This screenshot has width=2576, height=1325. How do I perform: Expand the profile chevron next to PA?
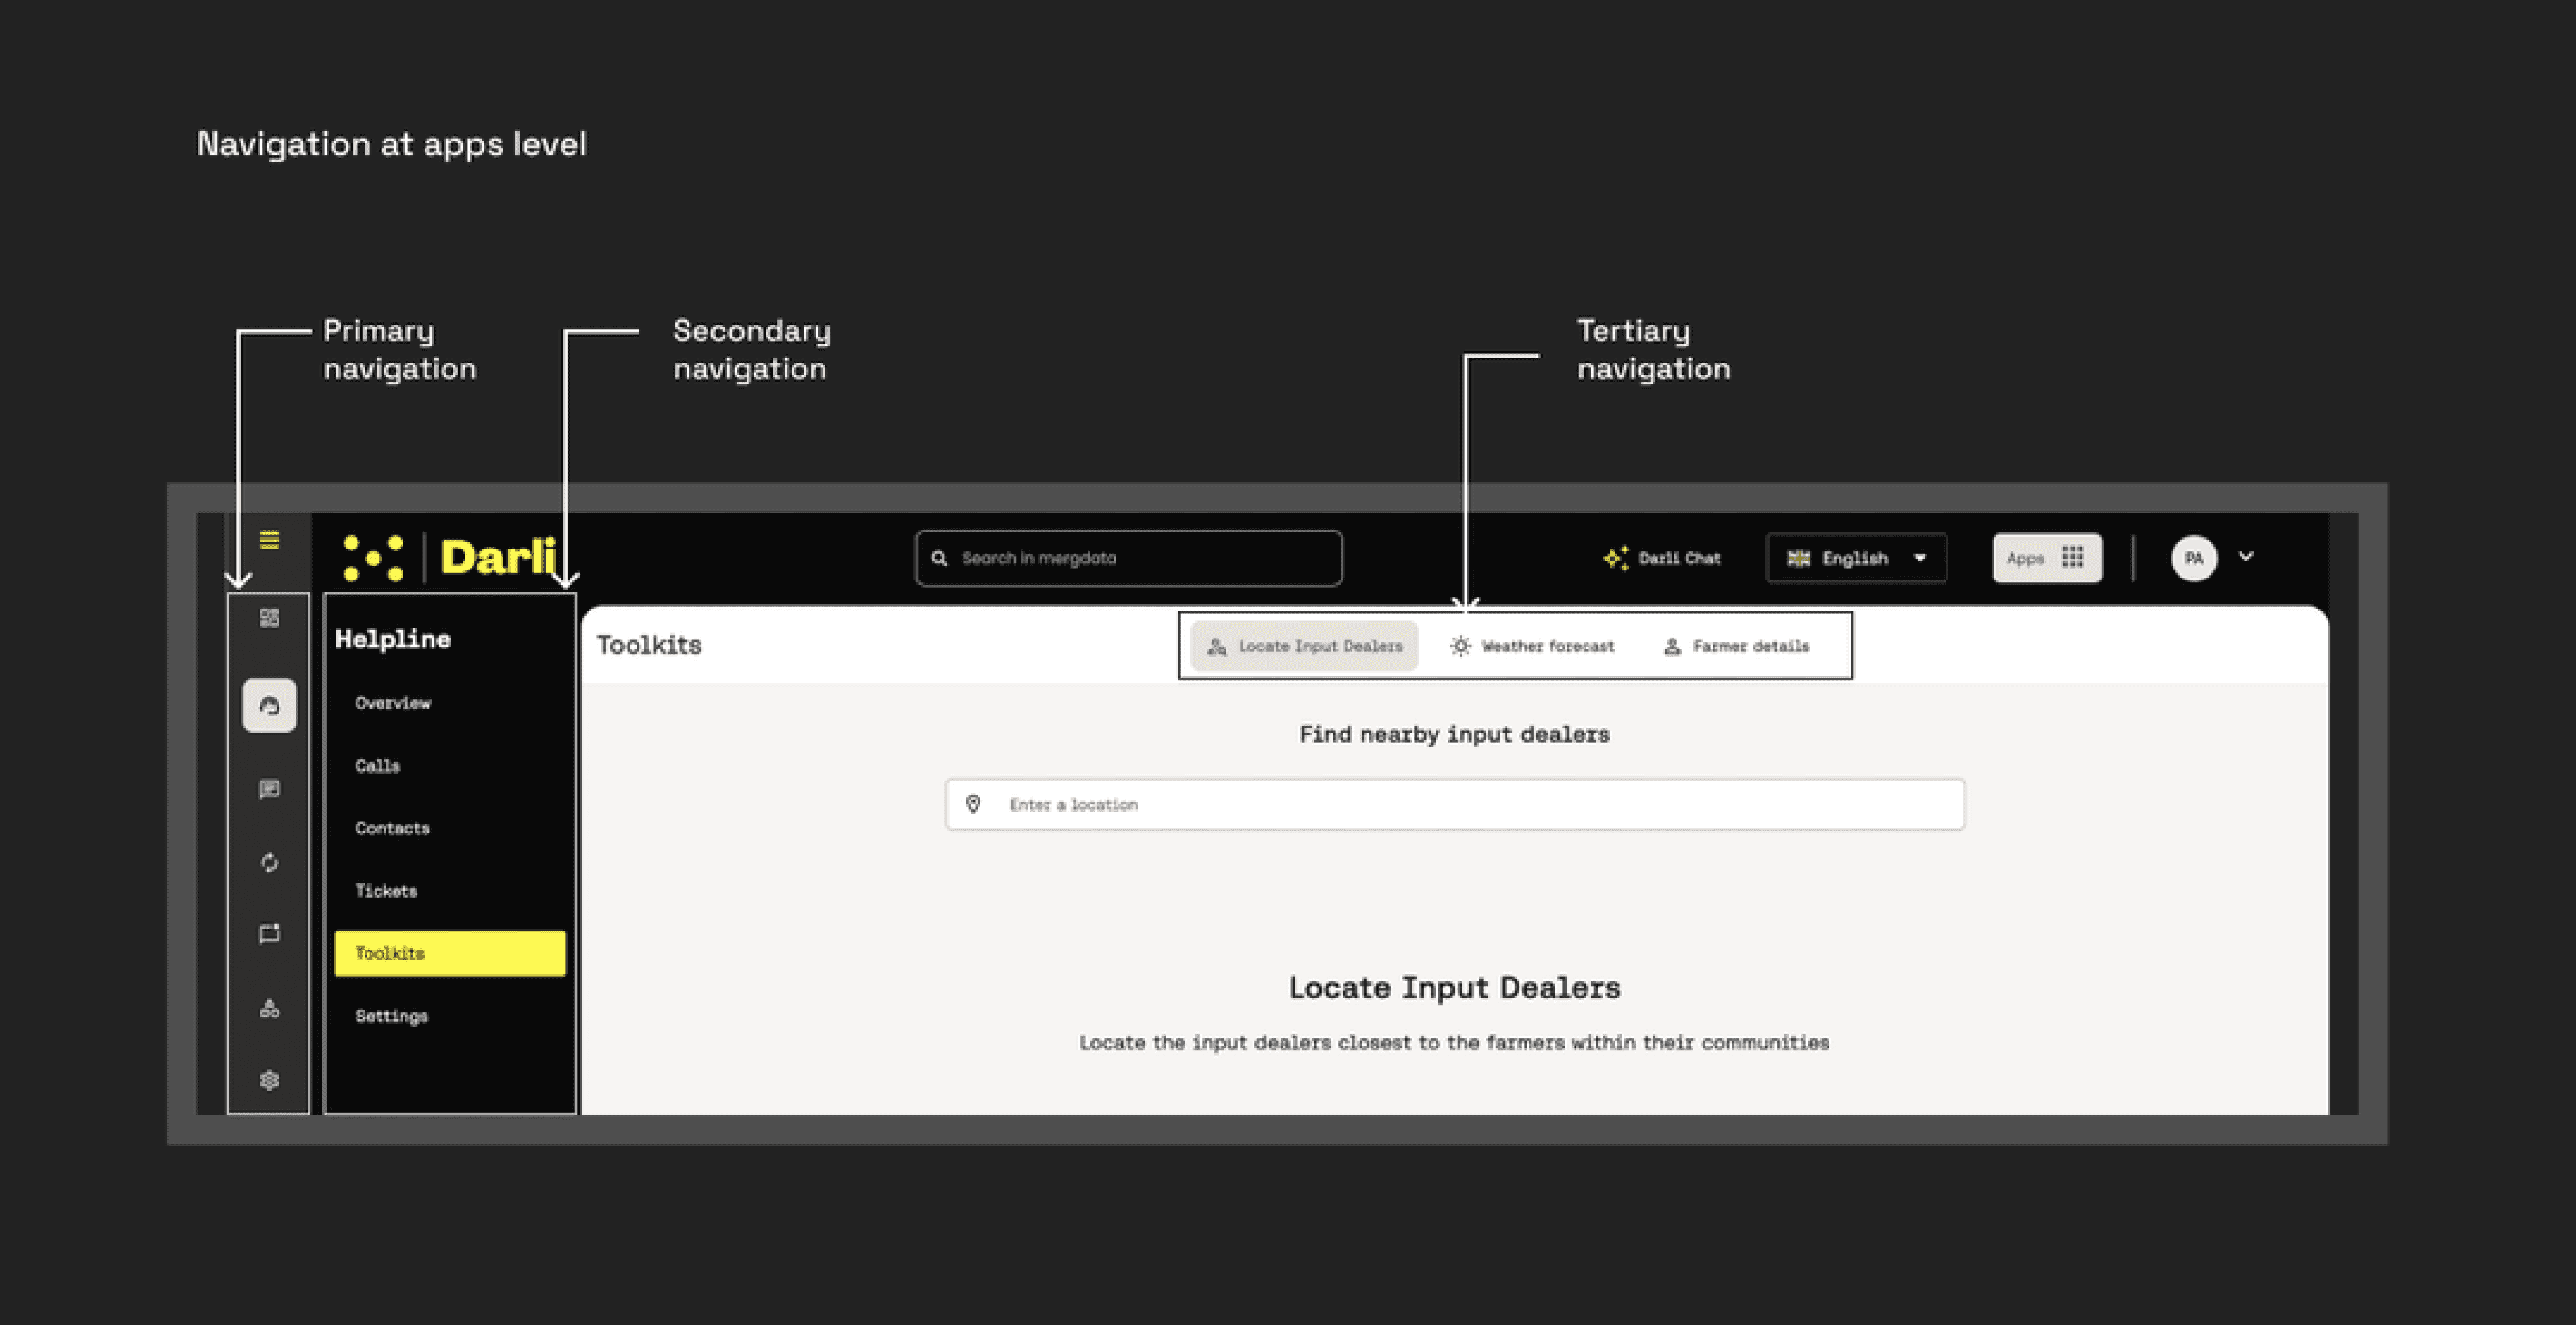tap(2246, 557)
